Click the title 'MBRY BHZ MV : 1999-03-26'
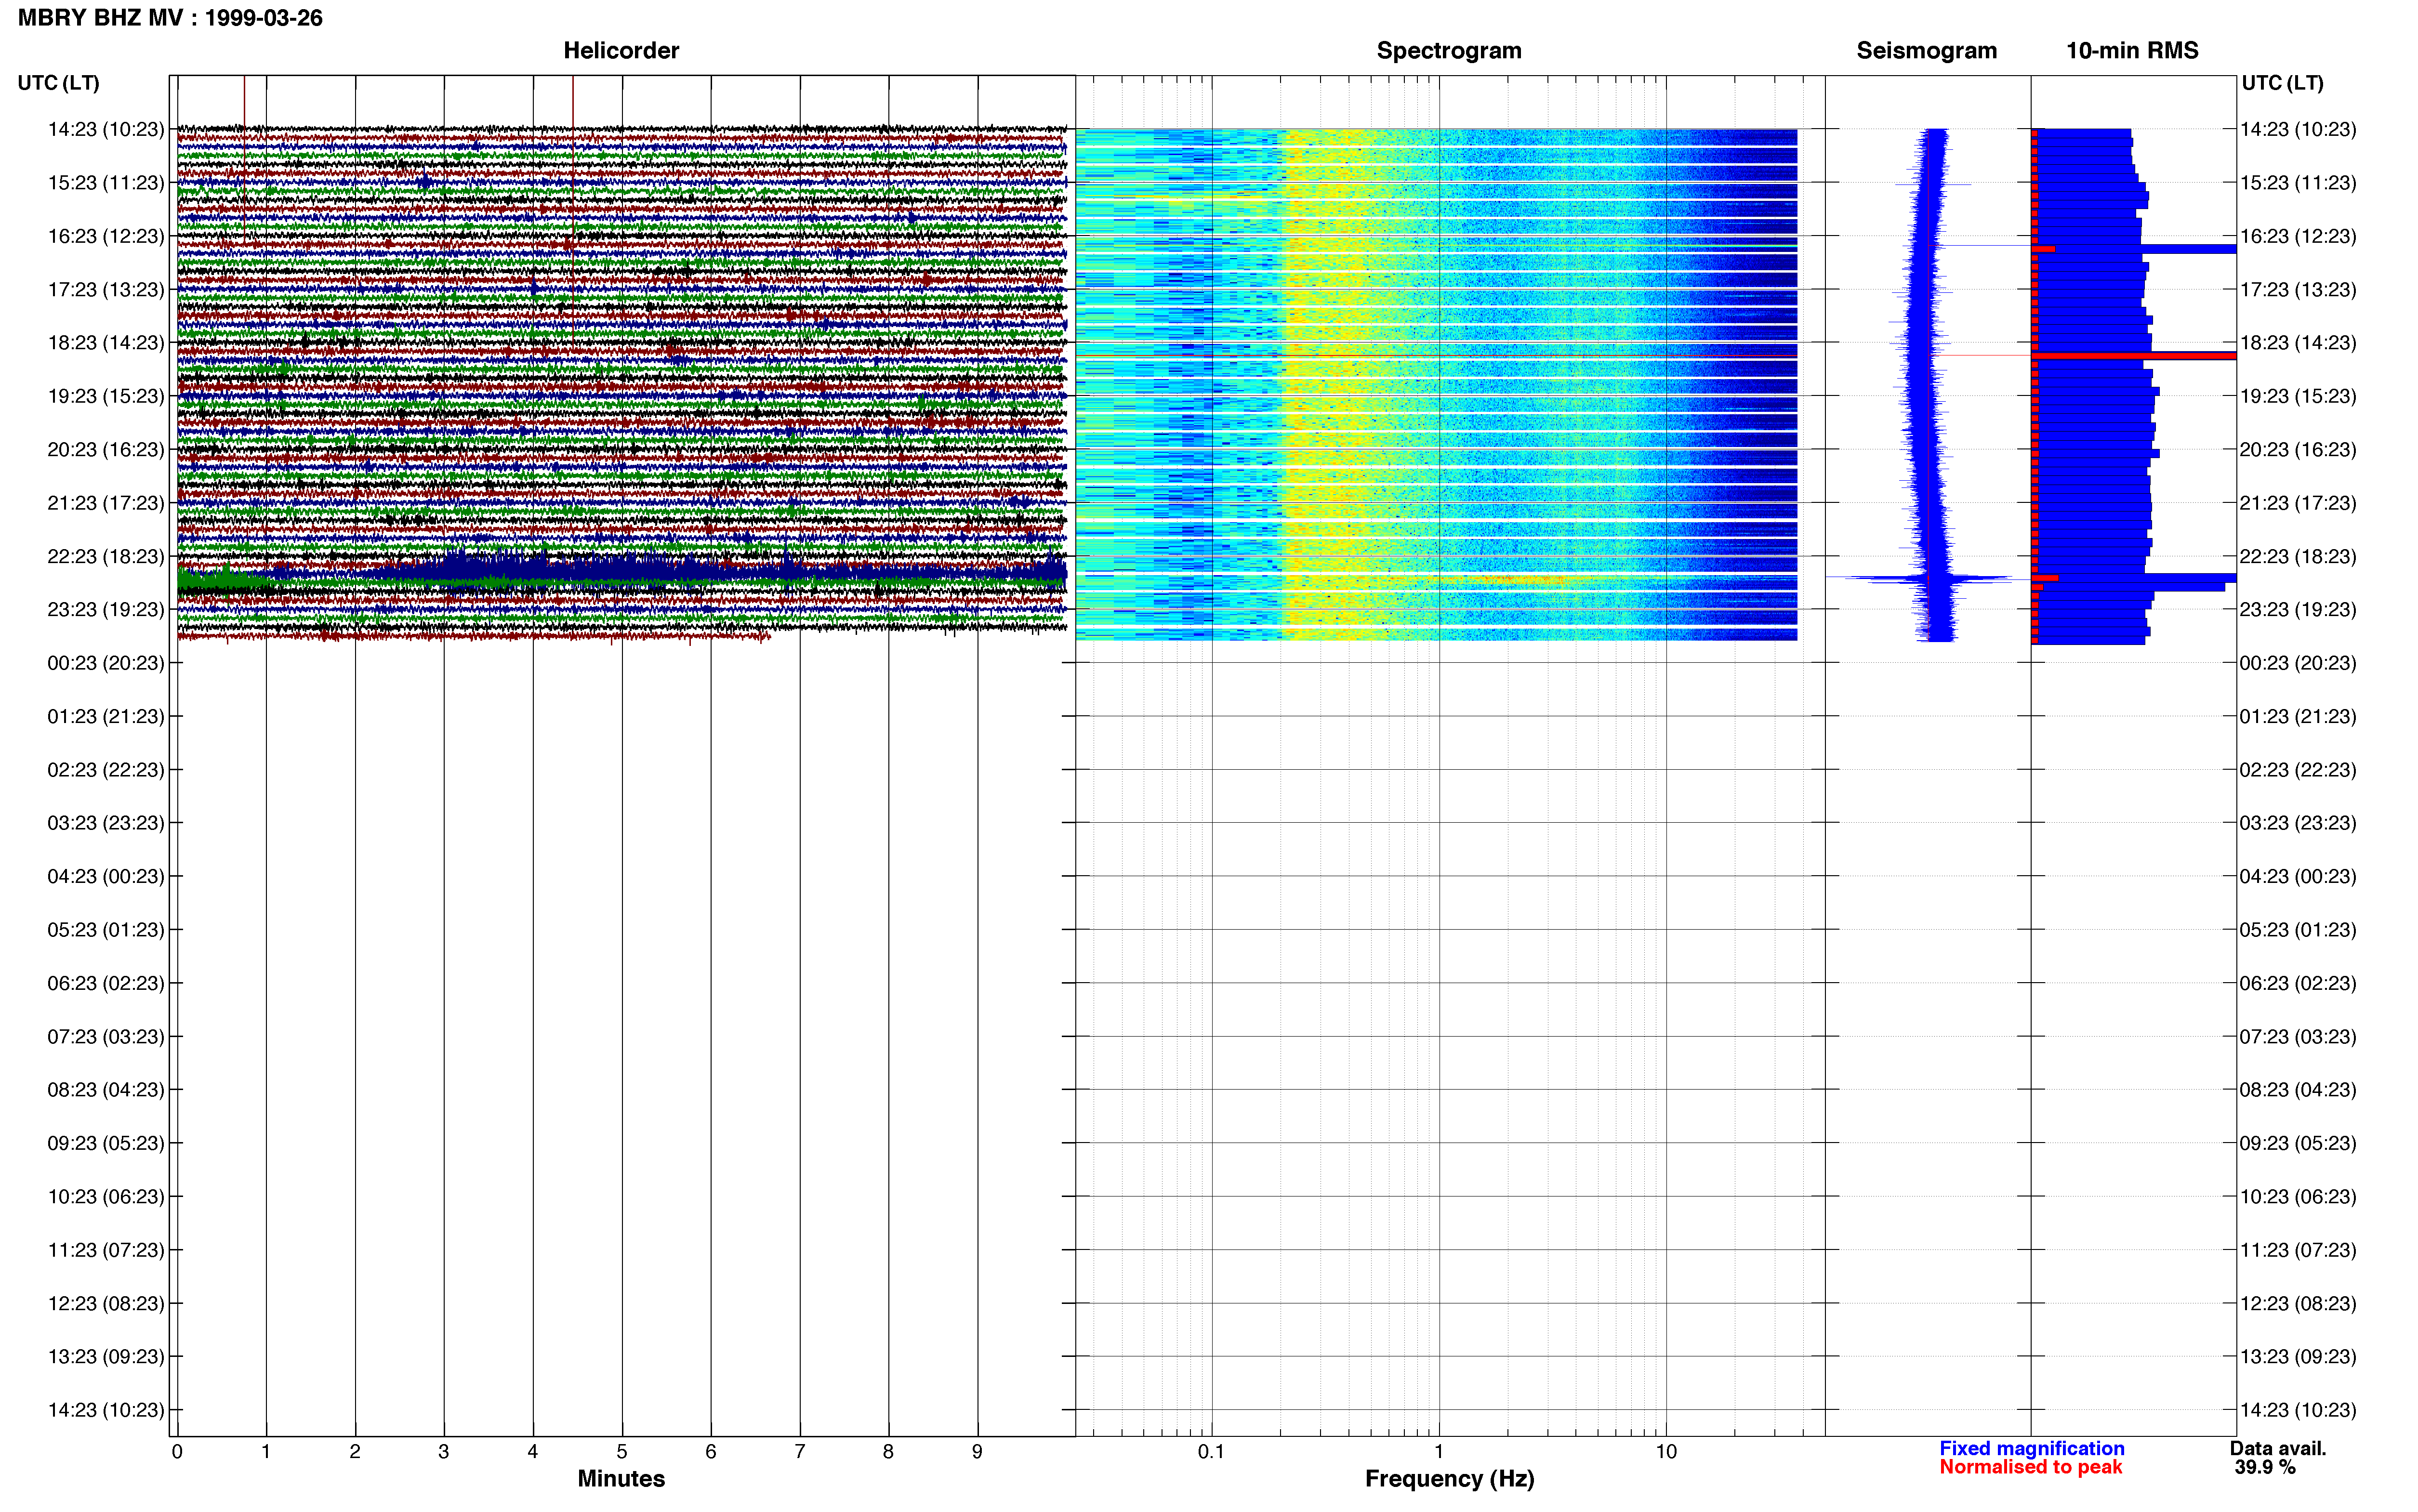 (x=170, y=18)
